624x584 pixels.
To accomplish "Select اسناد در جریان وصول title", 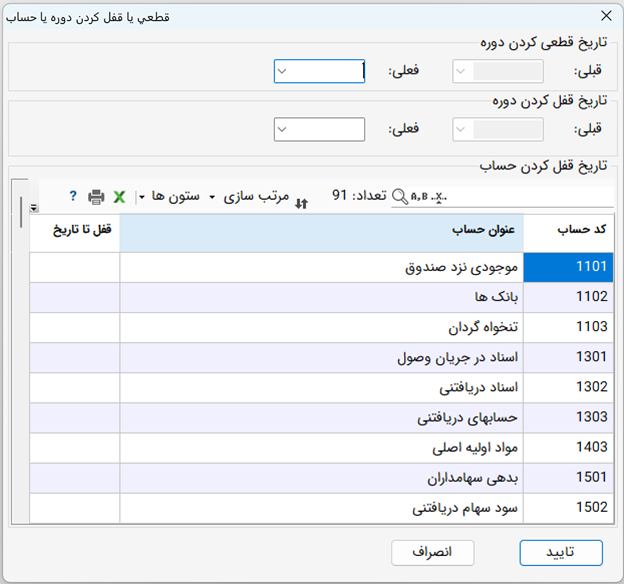I will (x=458, y=358).
